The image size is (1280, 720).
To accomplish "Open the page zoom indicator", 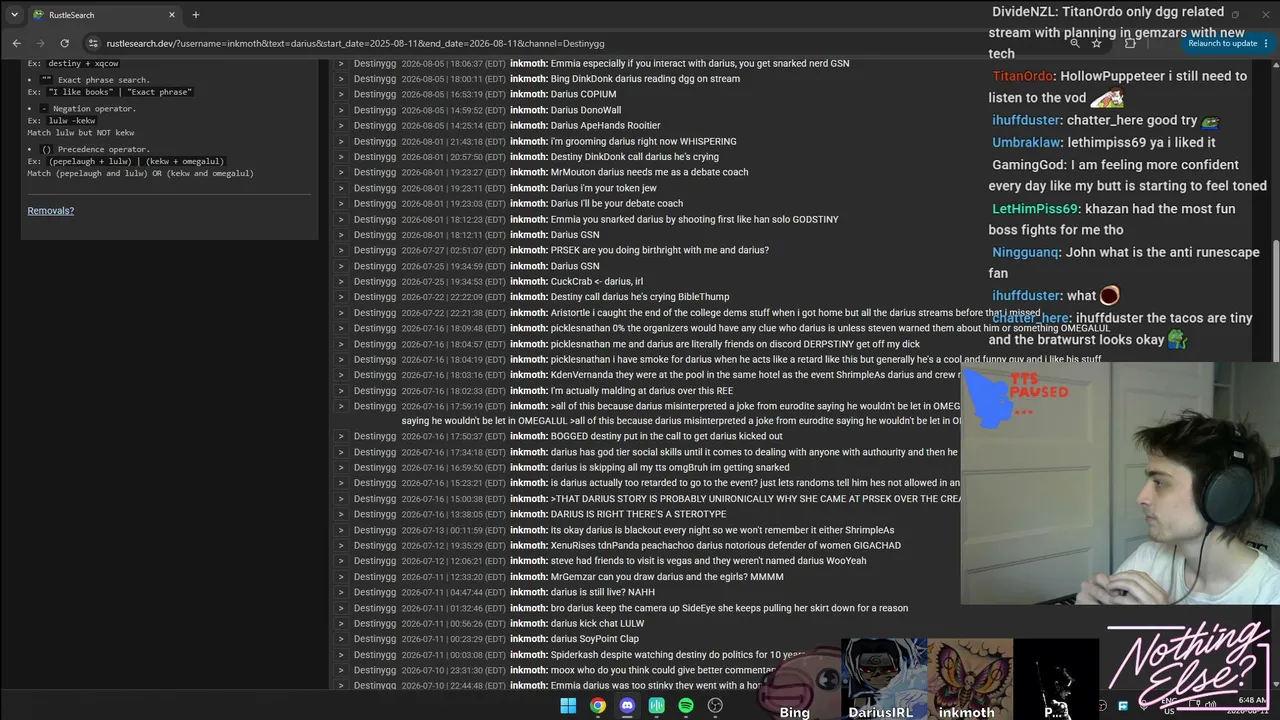I will tap(1074, 43).
